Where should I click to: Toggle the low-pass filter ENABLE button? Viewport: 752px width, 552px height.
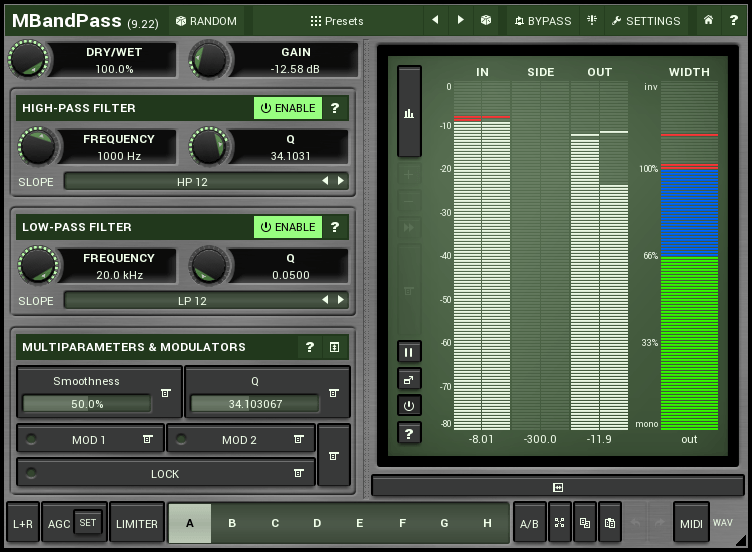click(x=288, y=227)
